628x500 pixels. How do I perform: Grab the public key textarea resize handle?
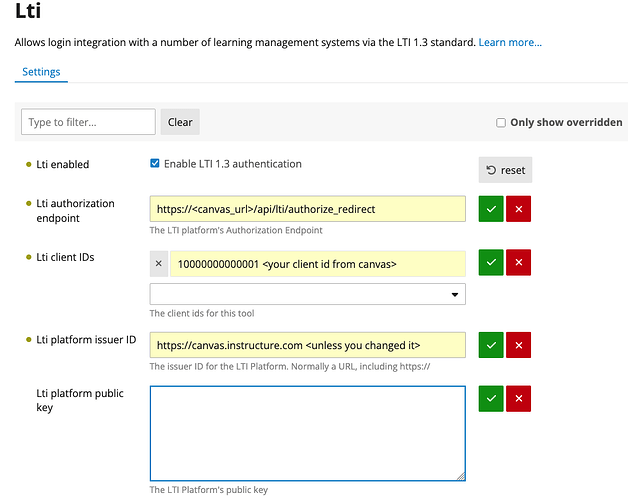pyautogui.click(x=461, y=476)
